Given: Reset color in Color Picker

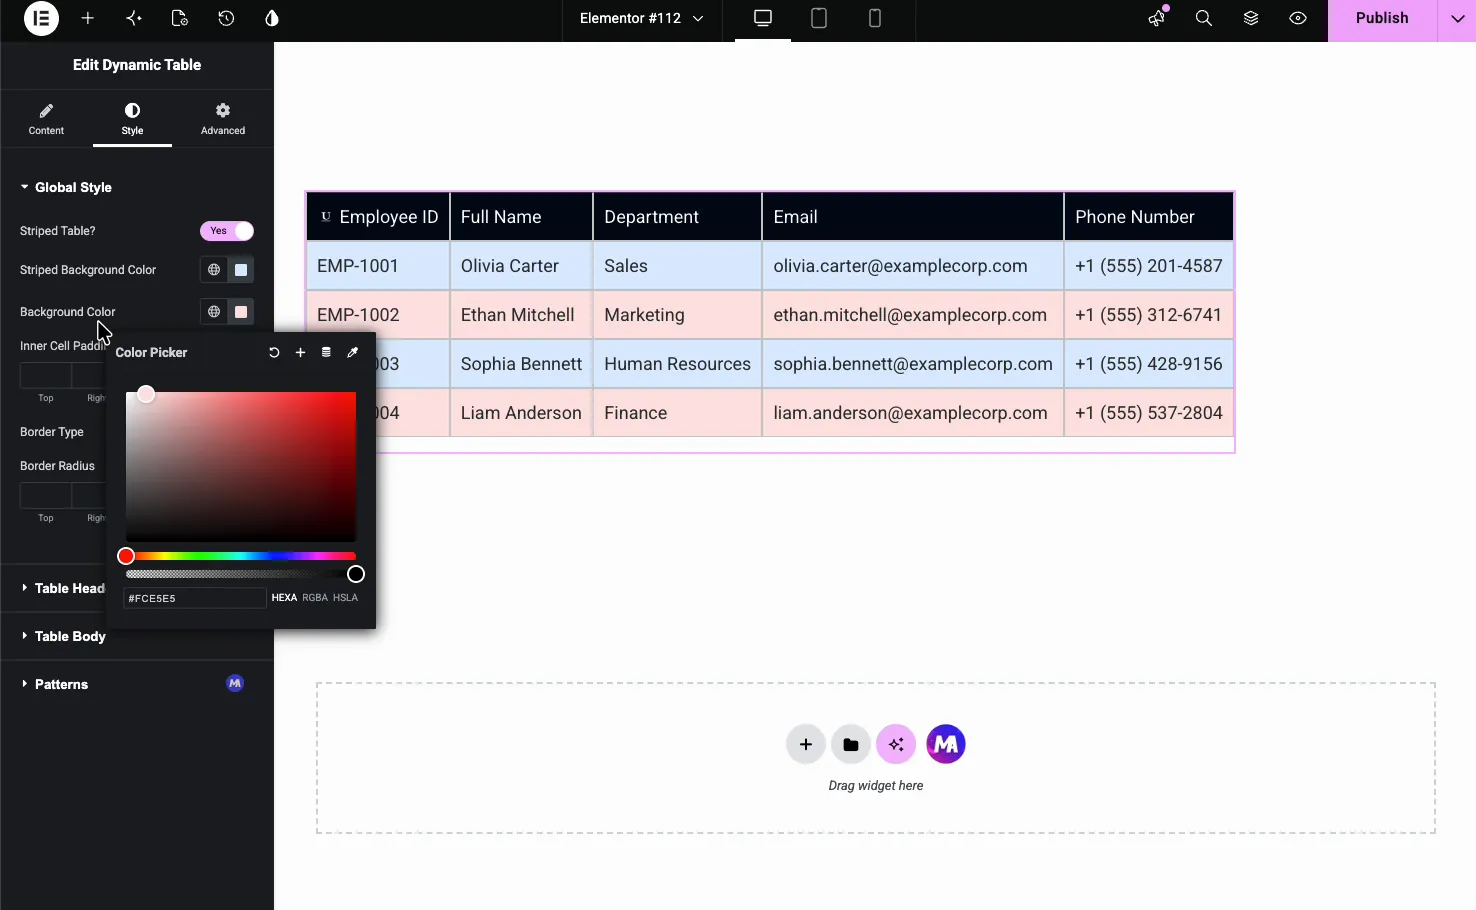Looking at the screenshot, I should 274,352.
